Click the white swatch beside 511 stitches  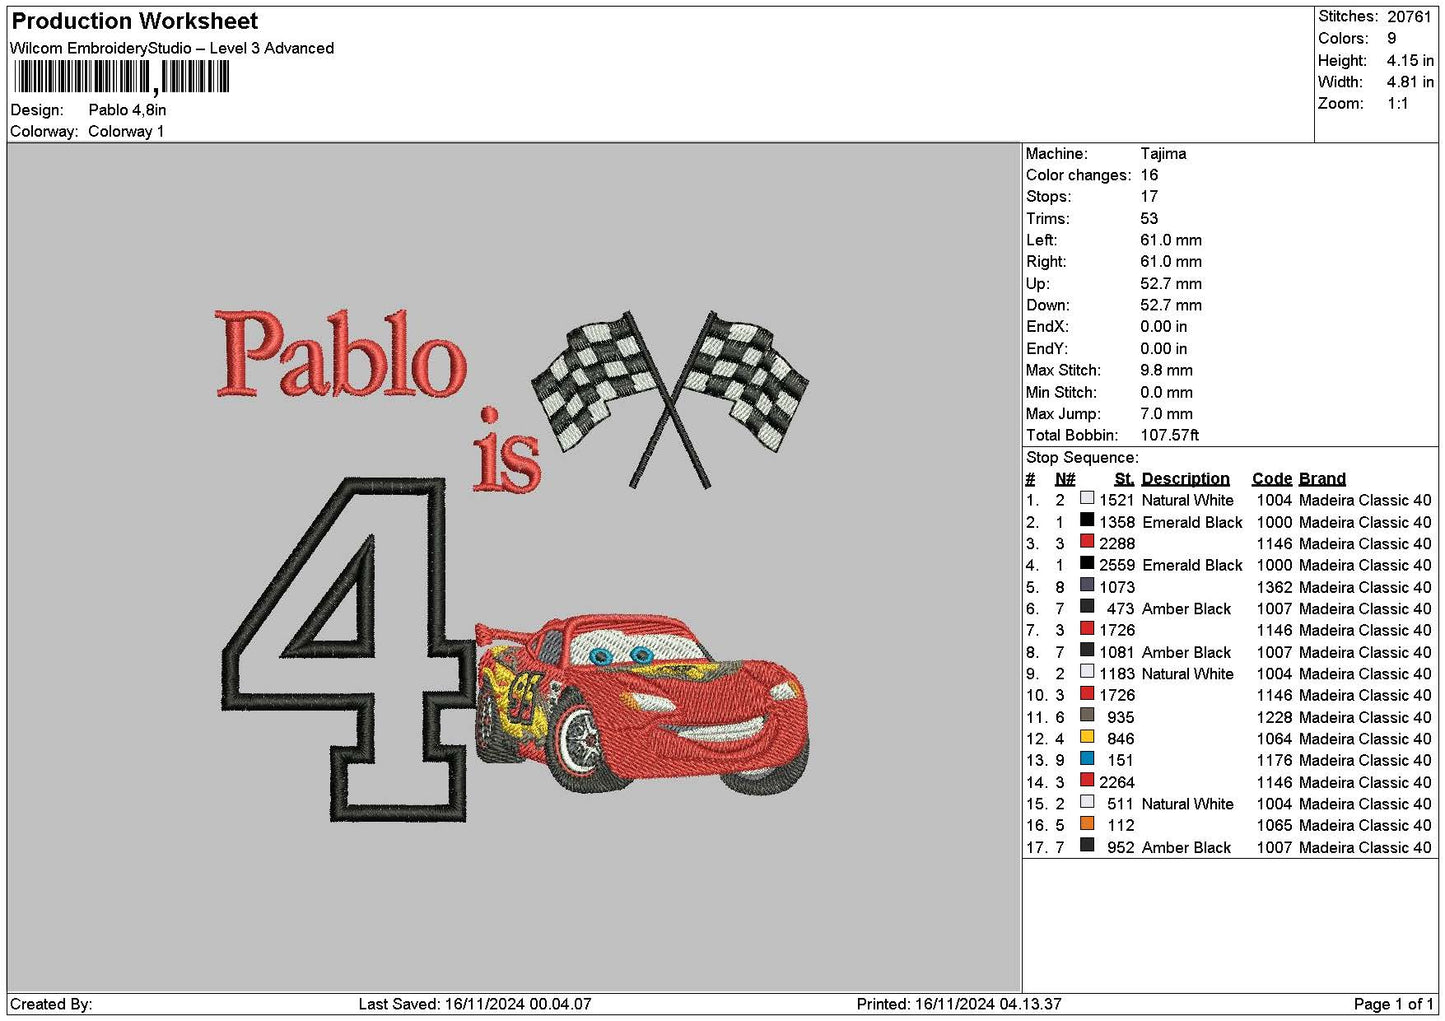pyautogui.click(x=1087, y=802)
